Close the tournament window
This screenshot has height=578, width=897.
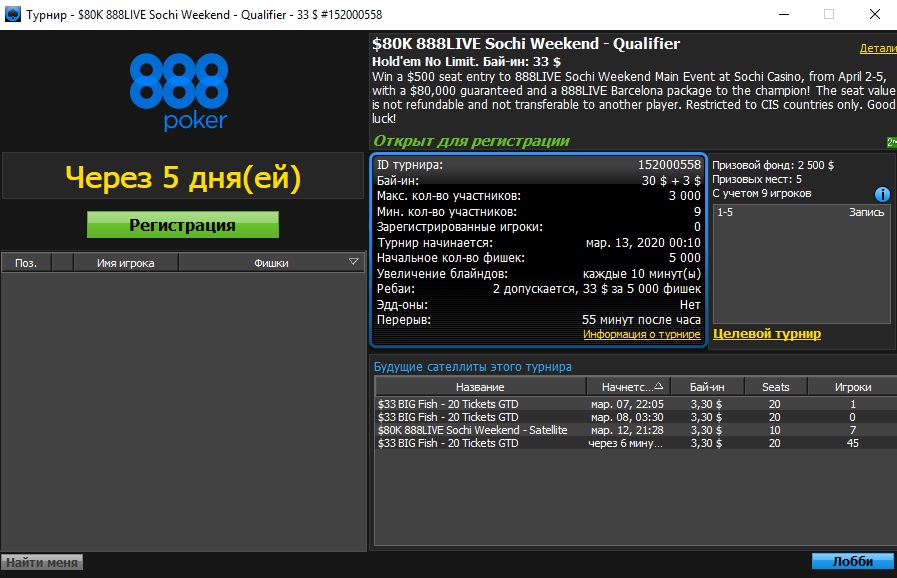pyautogui.click(x=875, y=14)
